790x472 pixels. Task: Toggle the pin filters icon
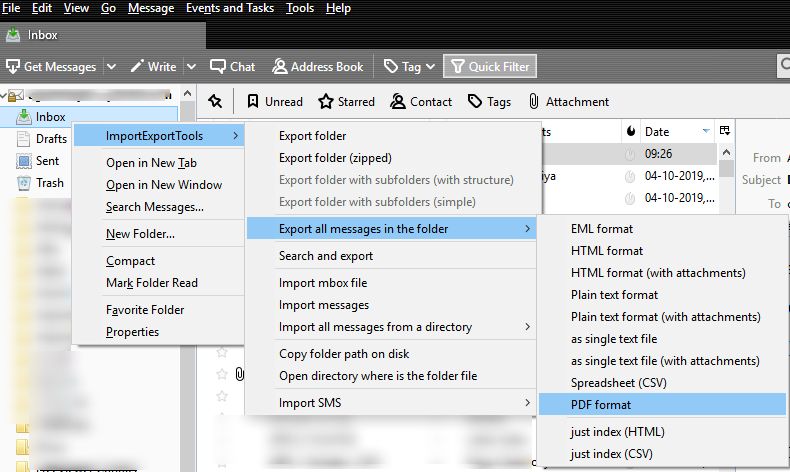point(215,101)
